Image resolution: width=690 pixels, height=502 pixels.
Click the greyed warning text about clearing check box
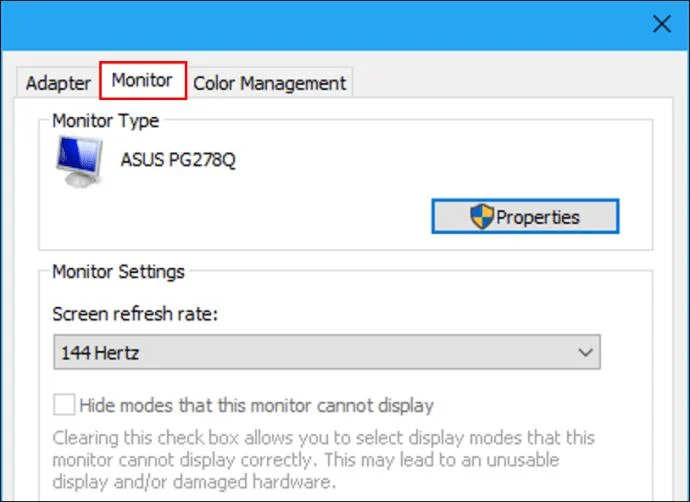point(323,460)
